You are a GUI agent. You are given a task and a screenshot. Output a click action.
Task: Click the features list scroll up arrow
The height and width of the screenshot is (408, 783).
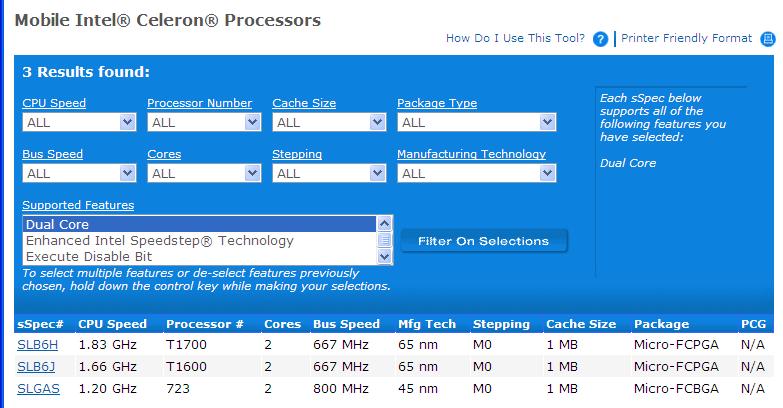coord(384,224)
